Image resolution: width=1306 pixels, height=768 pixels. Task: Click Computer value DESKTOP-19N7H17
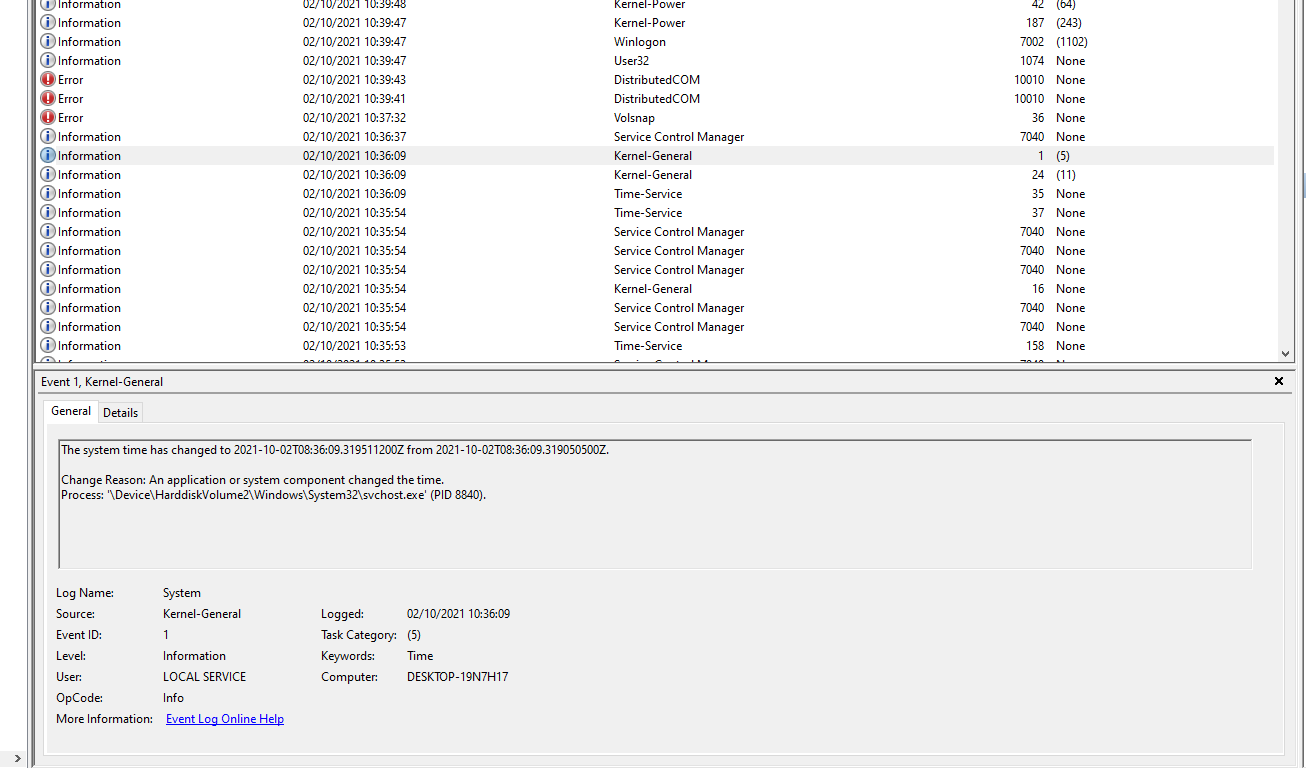(x=458, y=677)
